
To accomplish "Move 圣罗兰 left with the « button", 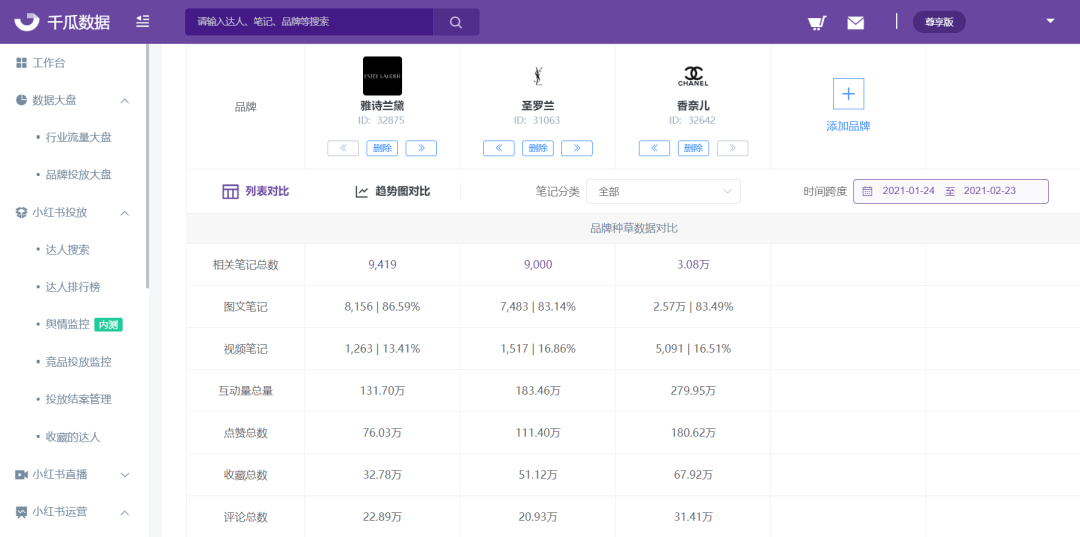I will (499, 148).
